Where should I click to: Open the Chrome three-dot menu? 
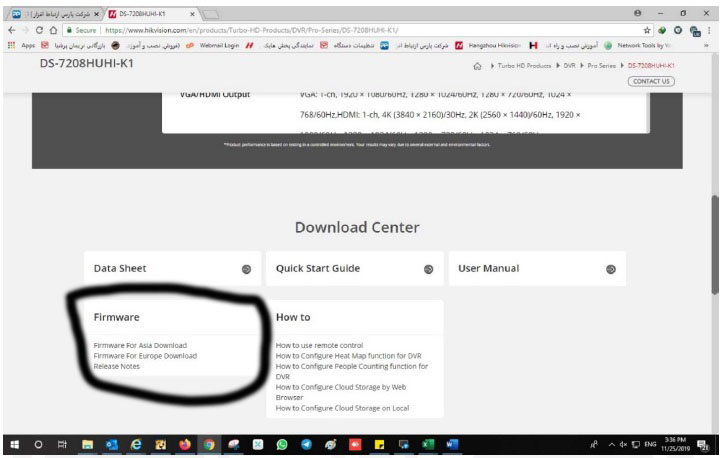(709, 30)
